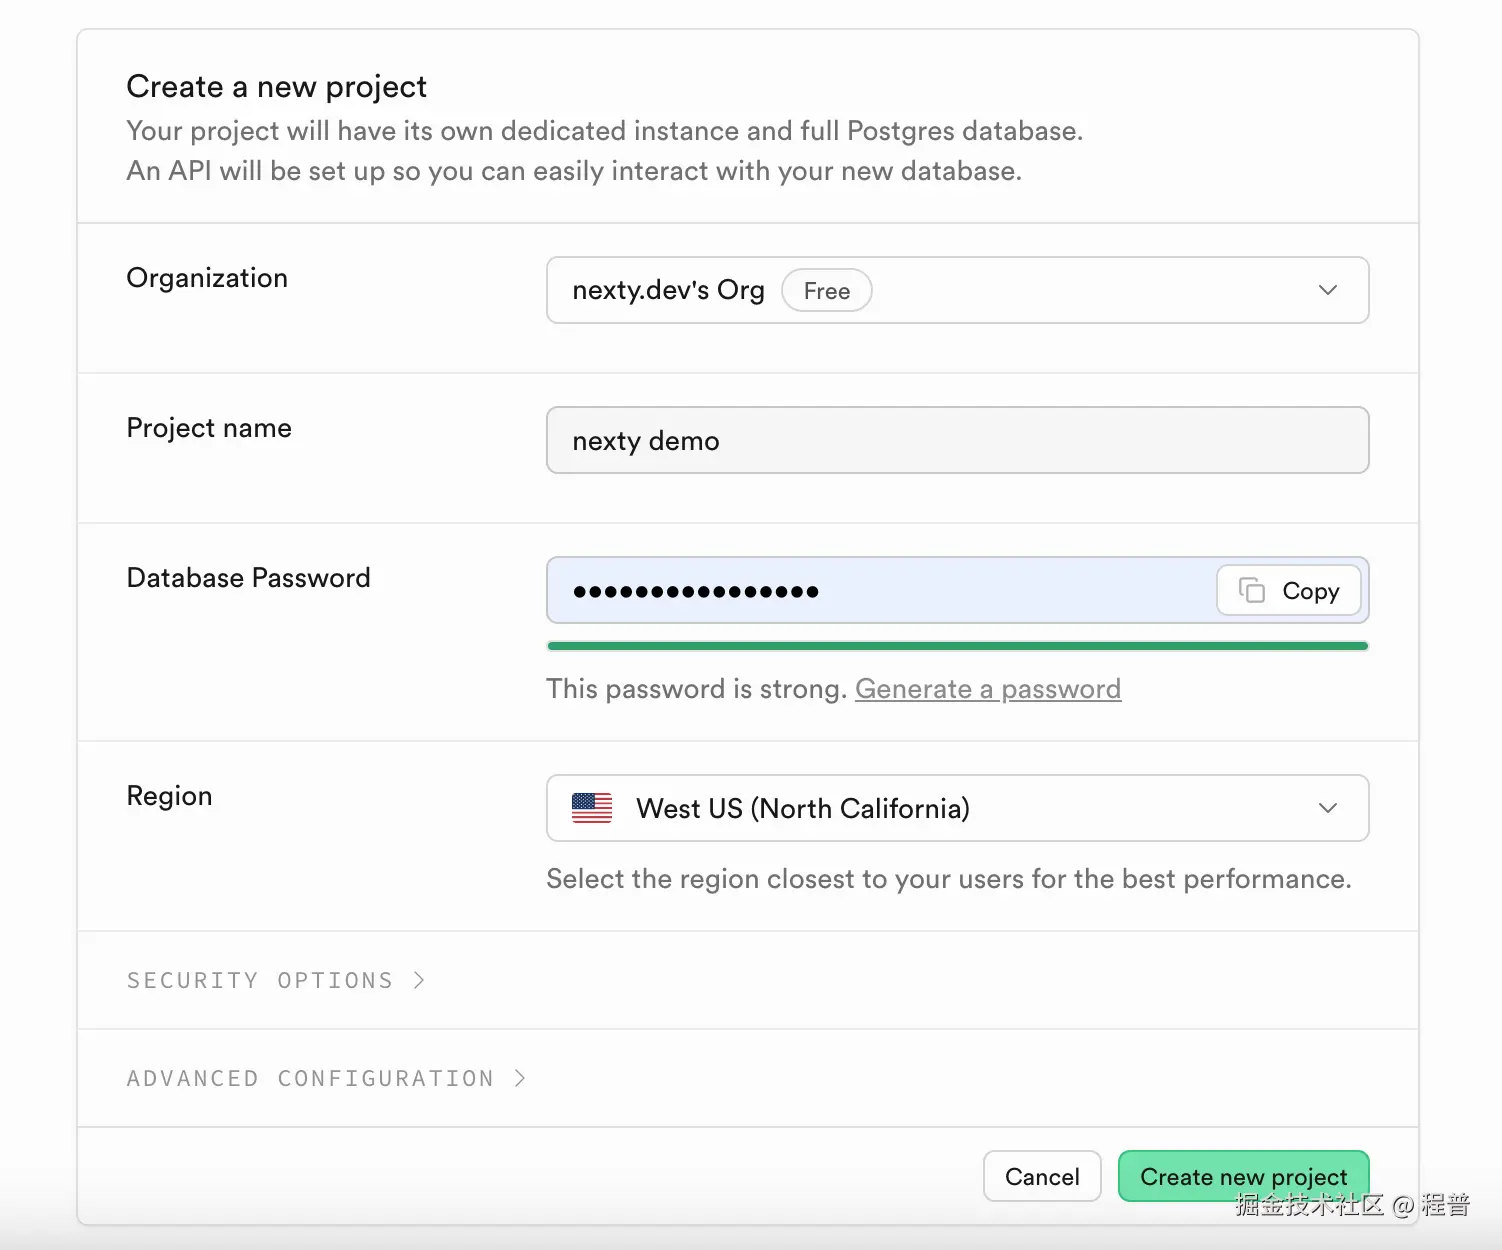Image resolution: width=1502 pixels, height=1250 pixels.
Task: Click the Organization dropdown chevron
Action: [x=1328, y=290]
